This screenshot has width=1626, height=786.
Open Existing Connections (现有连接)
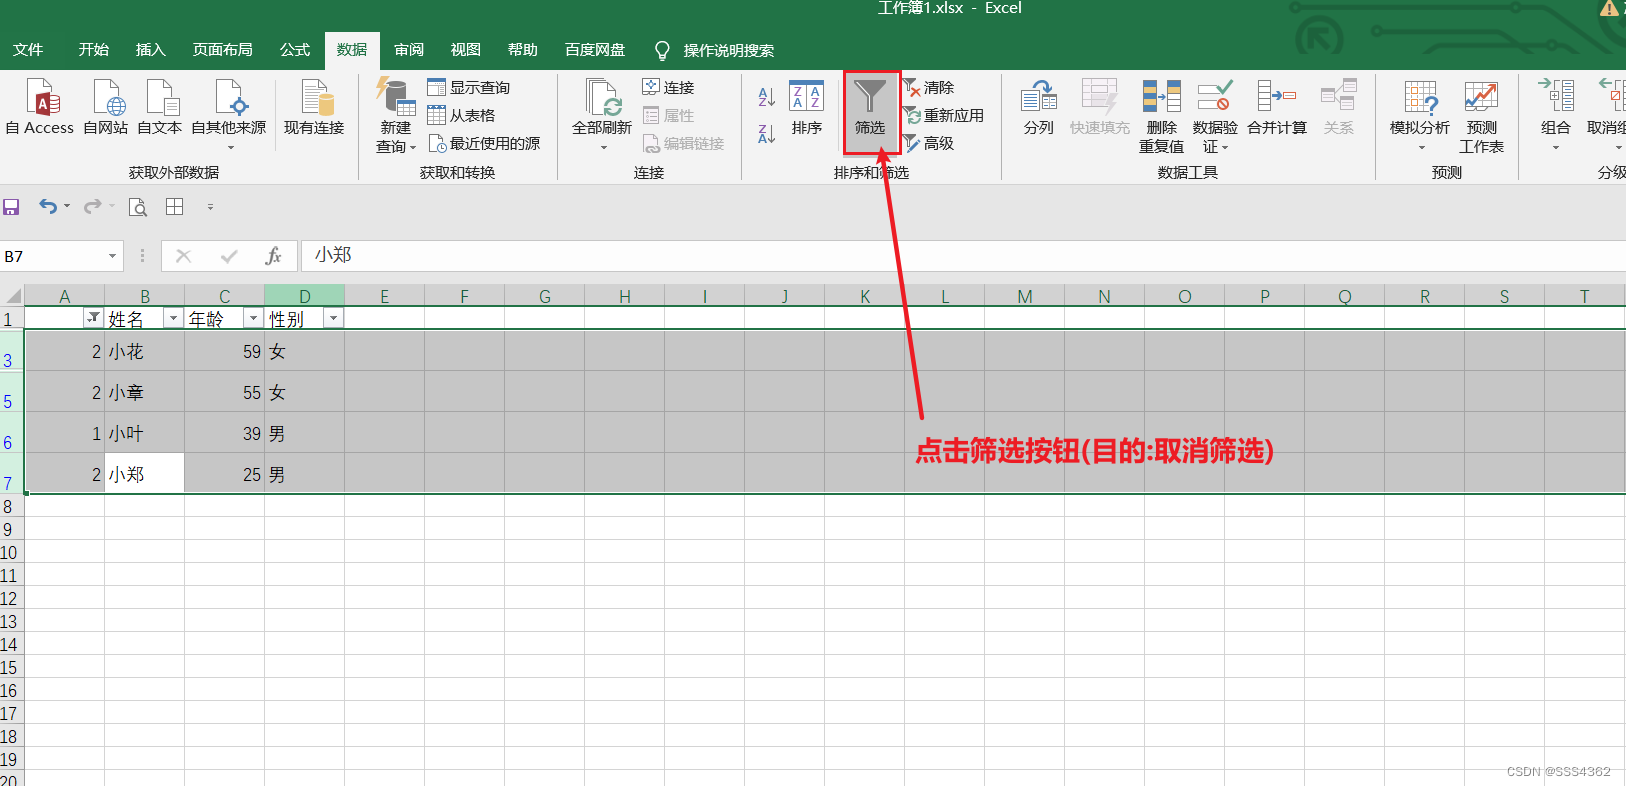click(x=314, y=107)
